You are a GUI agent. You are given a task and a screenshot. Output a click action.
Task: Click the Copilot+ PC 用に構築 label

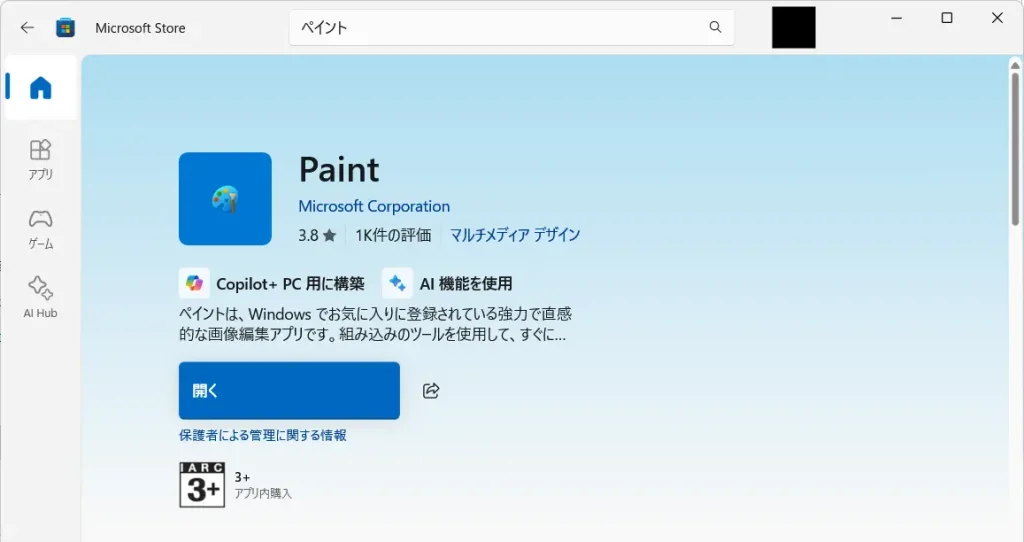click(291, 284)
